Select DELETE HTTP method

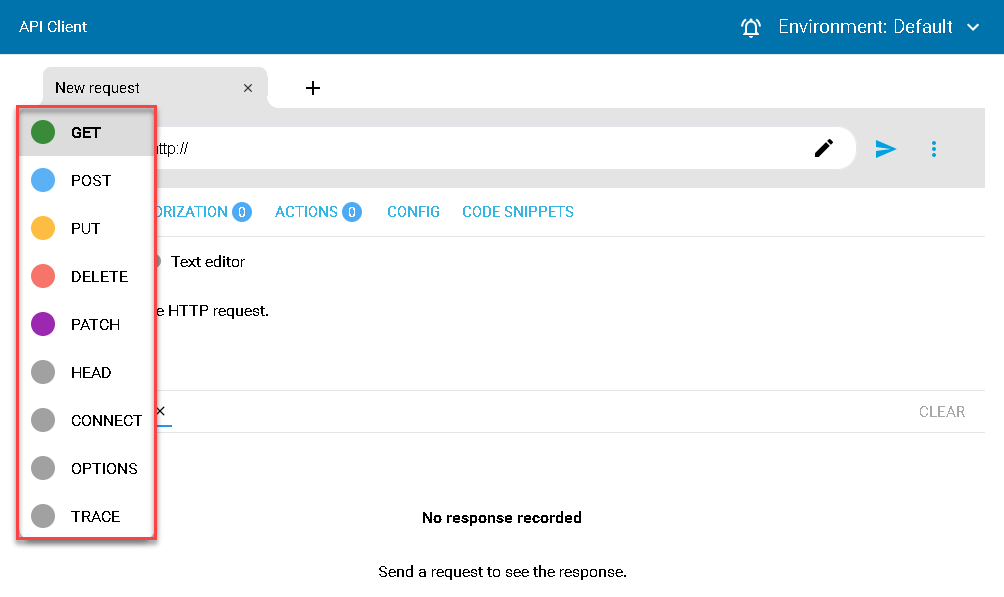pyautogui.click(x=86, y=276)
